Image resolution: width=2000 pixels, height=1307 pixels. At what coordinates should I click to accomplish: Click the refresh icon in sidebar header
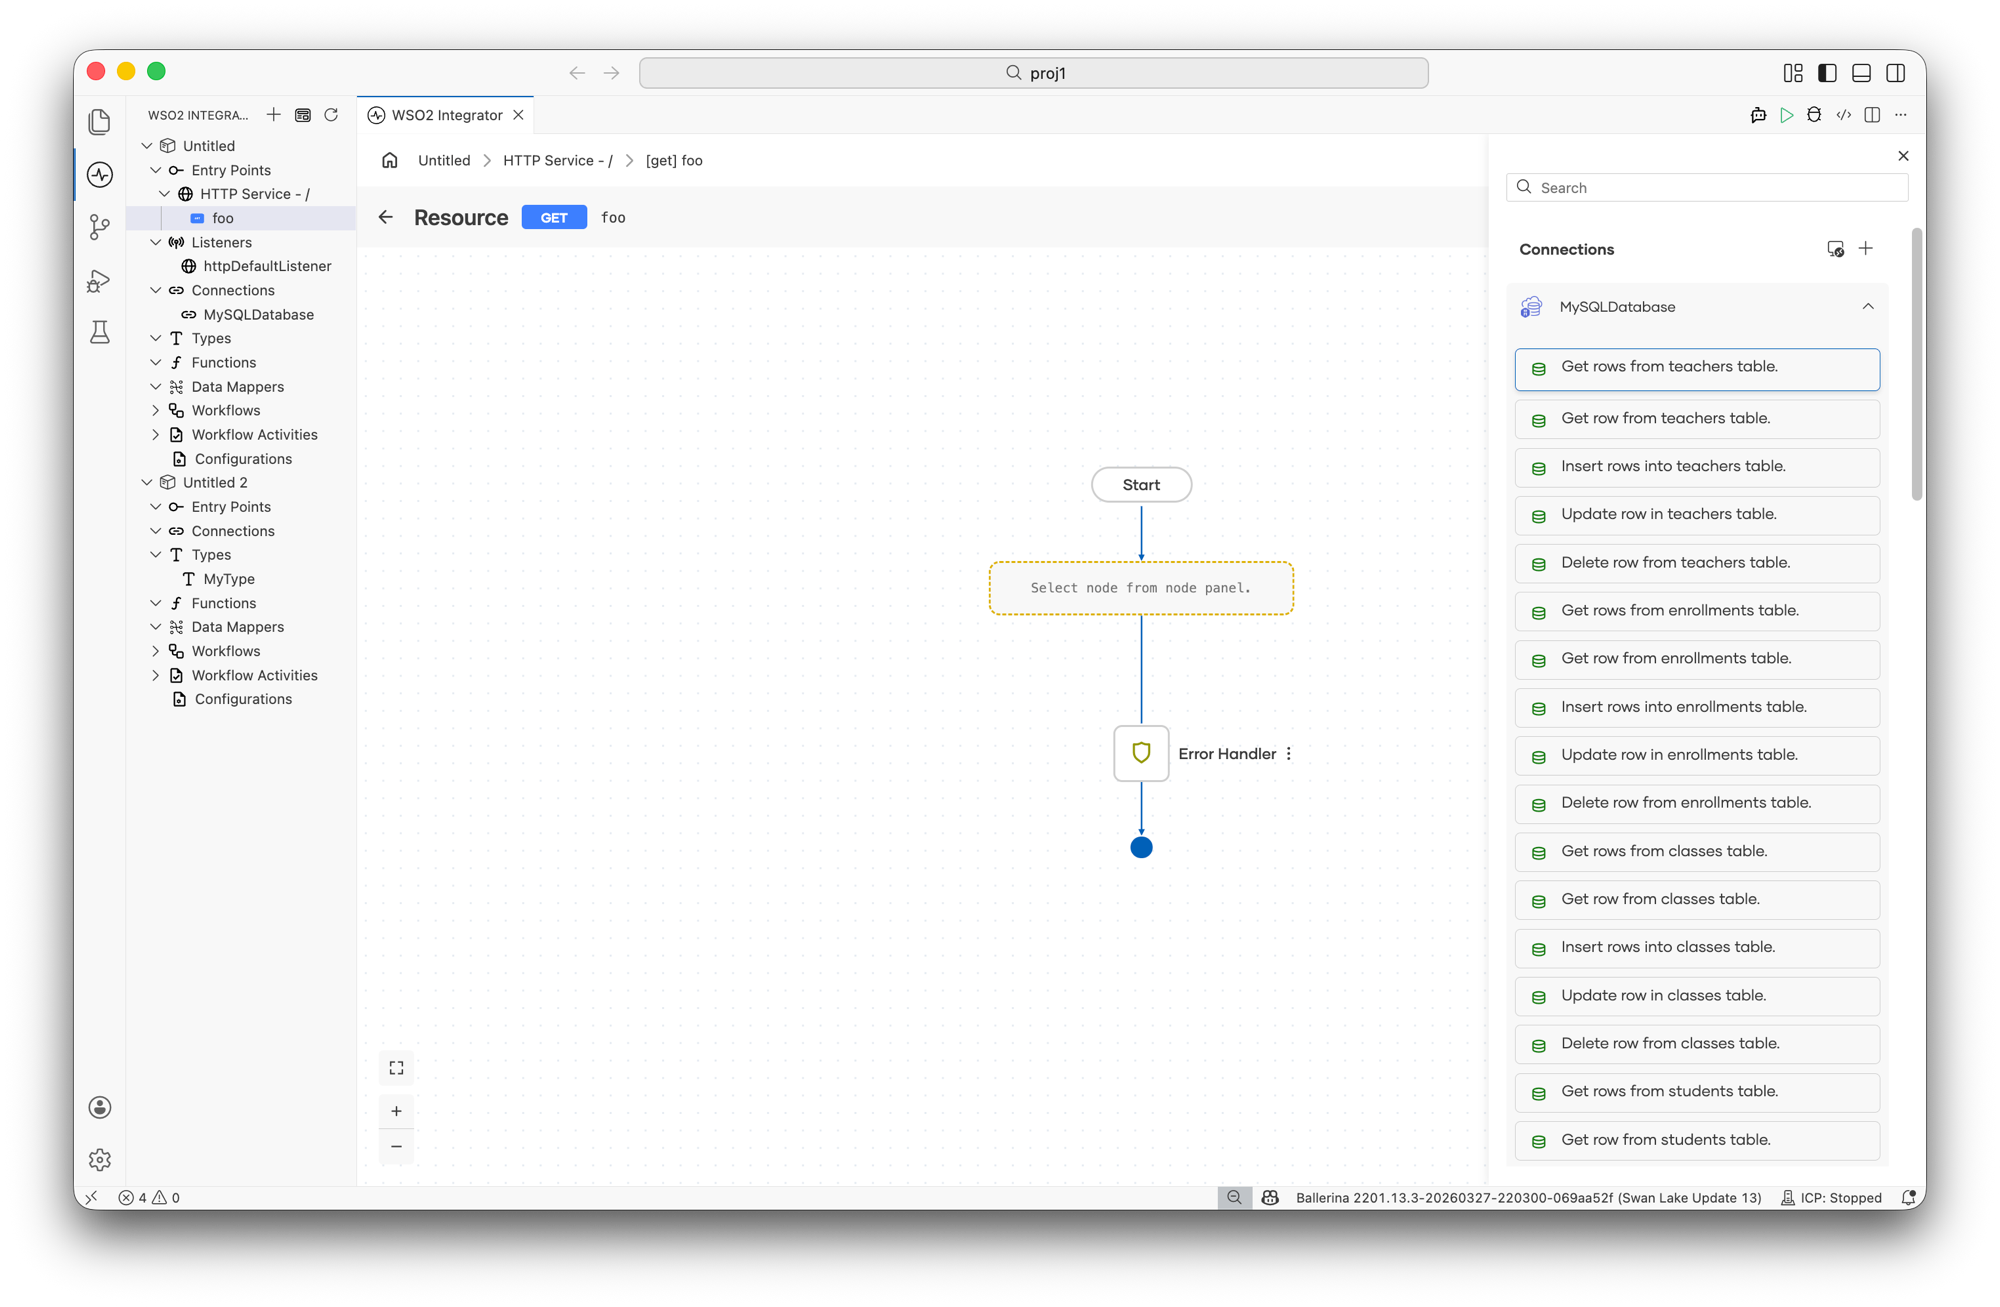pyautogui.click(x=331, y=115)
